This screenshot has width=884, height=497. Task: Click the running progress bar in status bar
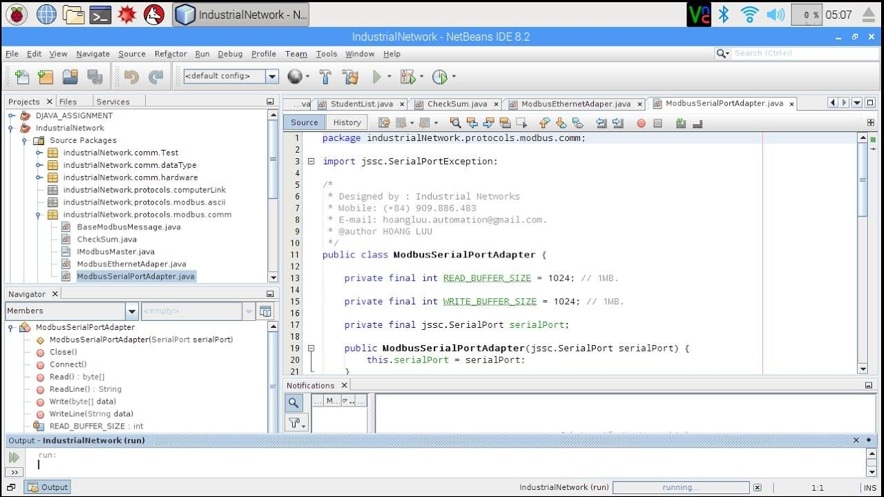(x=680, y=487)
